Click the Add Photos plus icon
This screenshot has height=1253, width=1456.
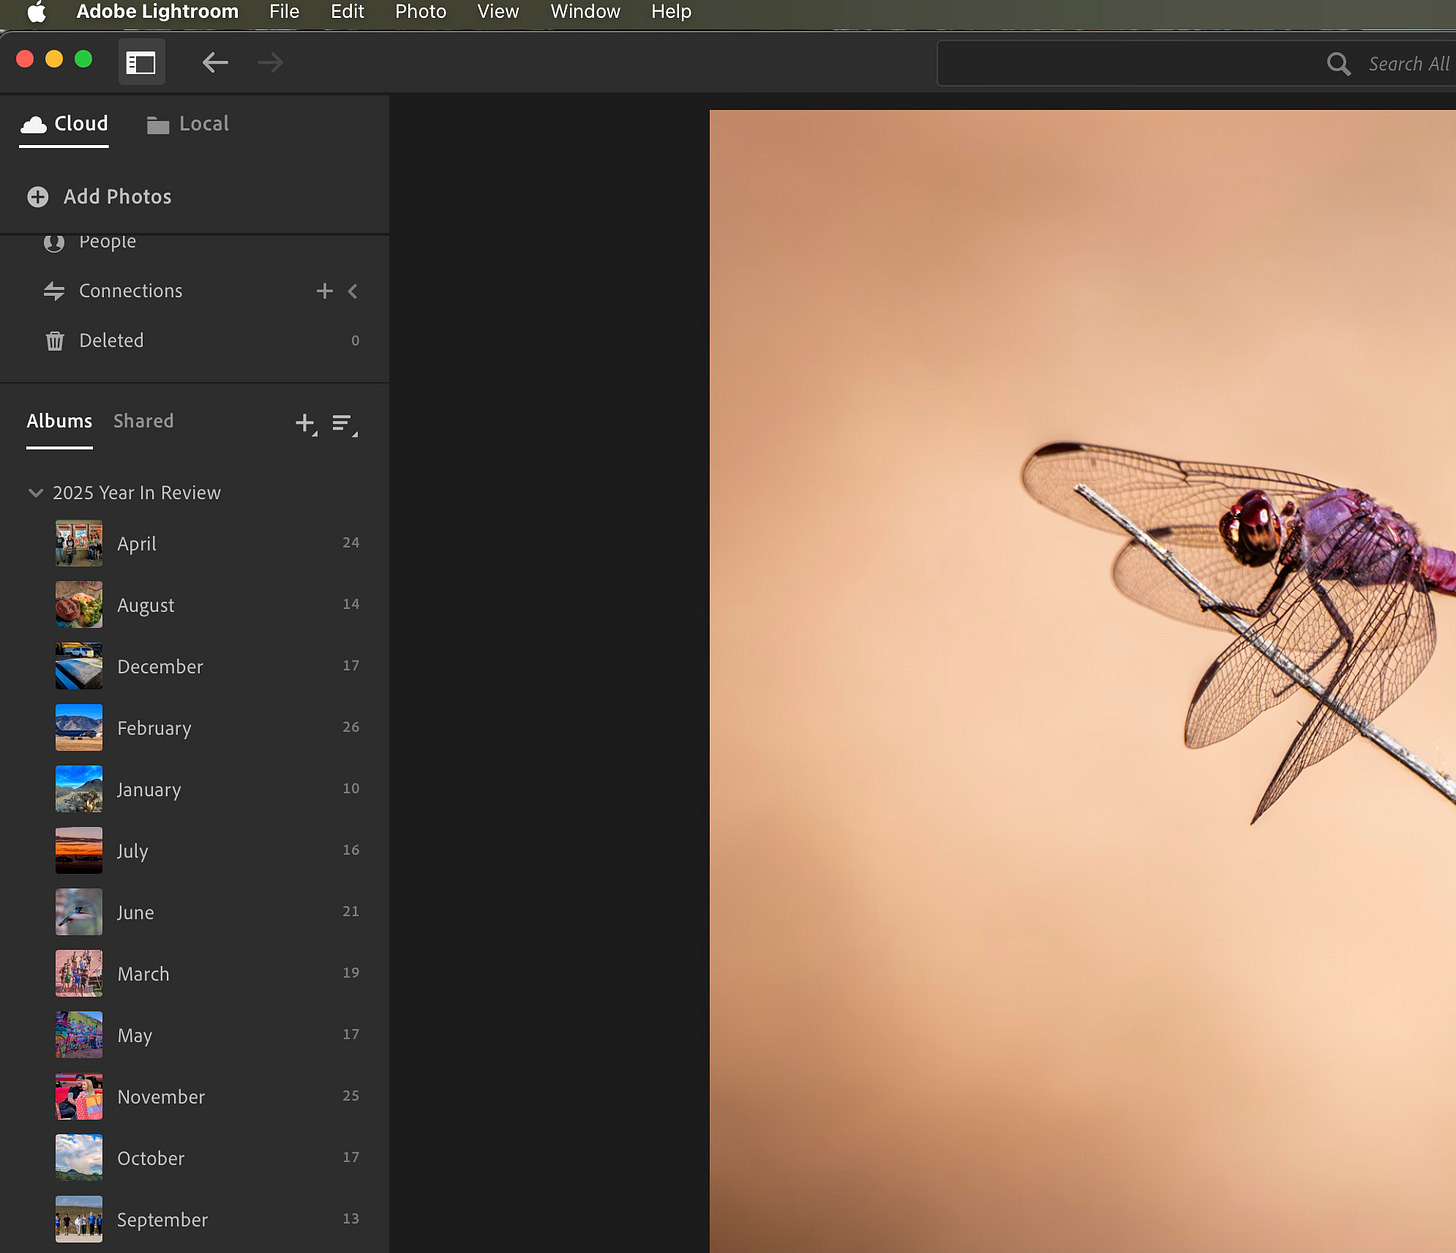38,197
